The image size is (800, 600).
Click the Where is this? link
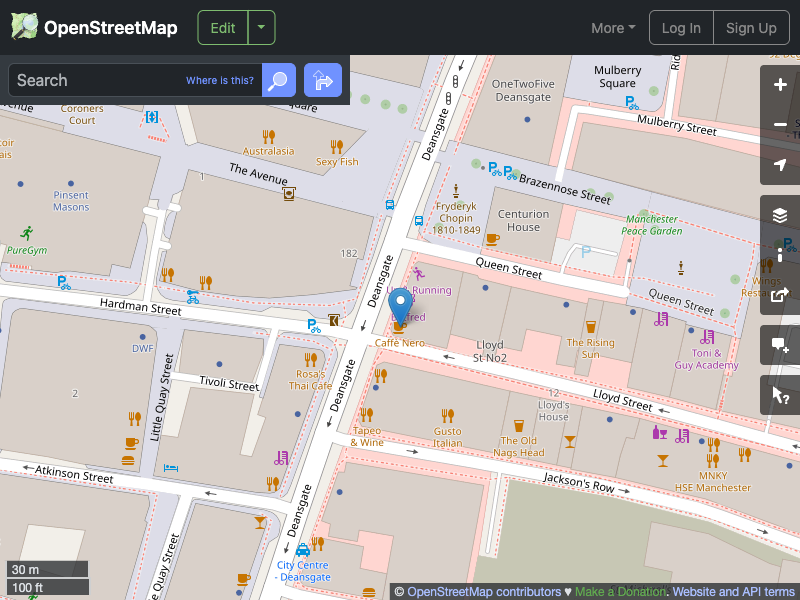click(x=219, y=80)
